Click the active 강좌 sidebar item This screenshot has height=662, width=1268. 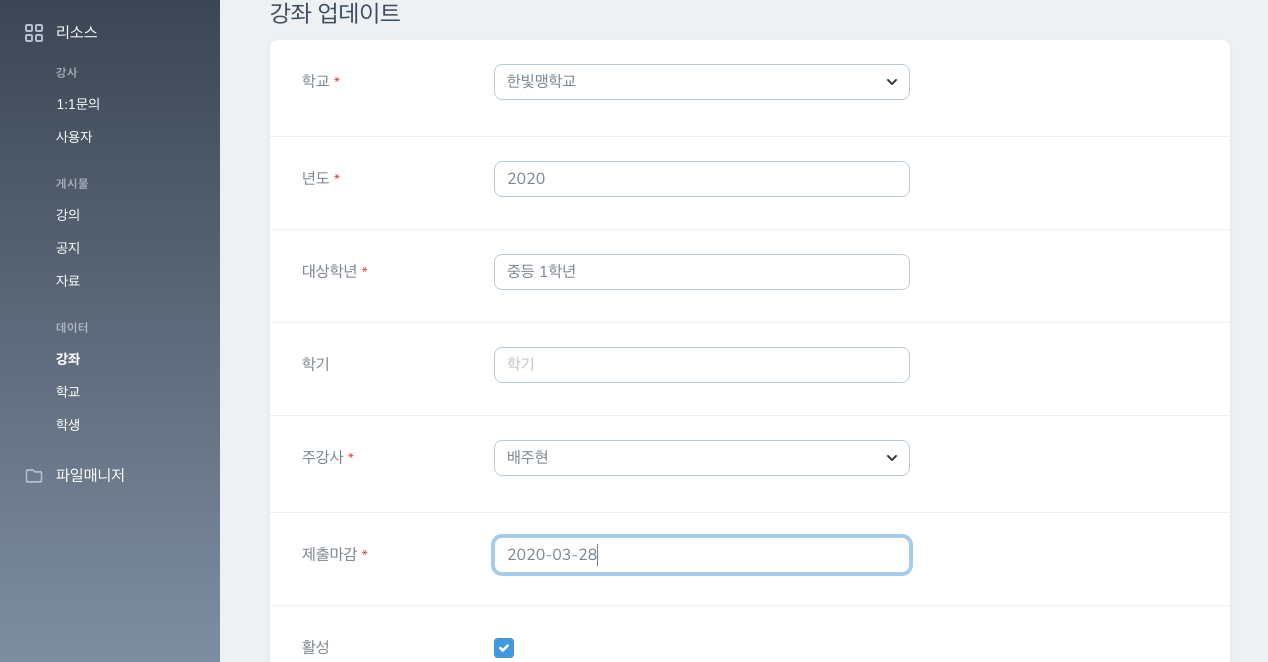[x=68, y=359]
